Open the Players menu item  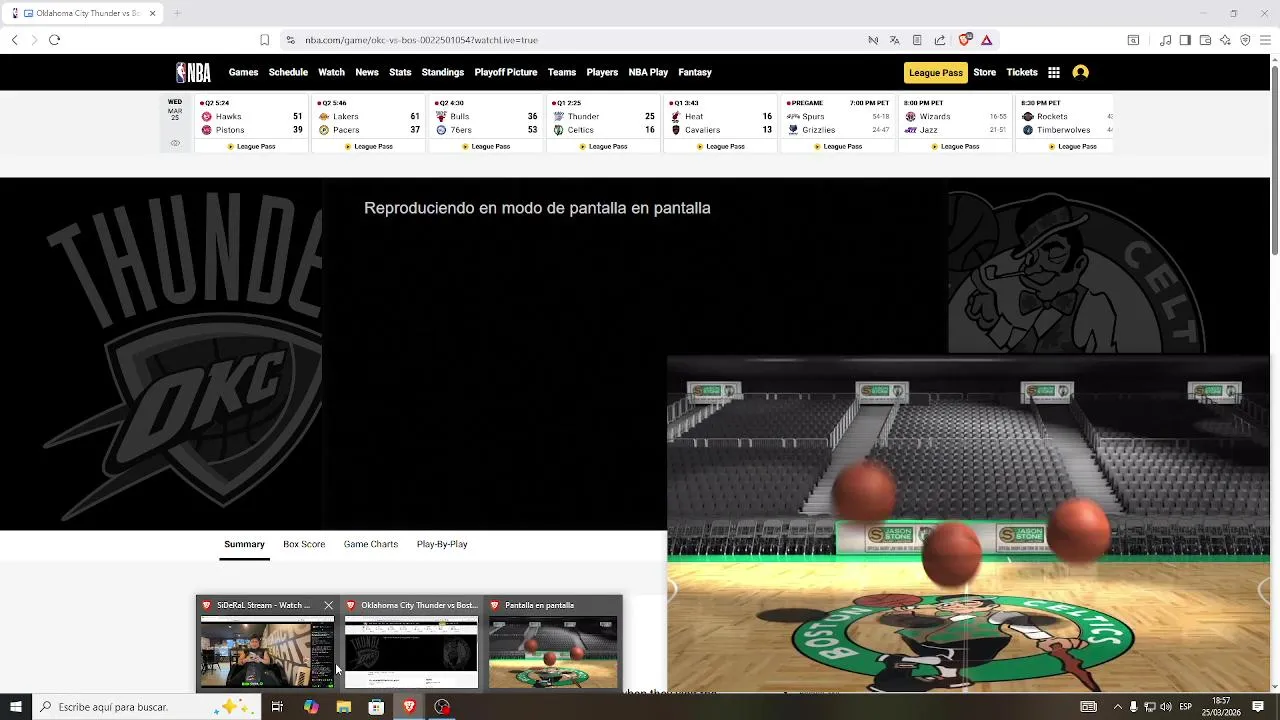click(x=602, y=72)
